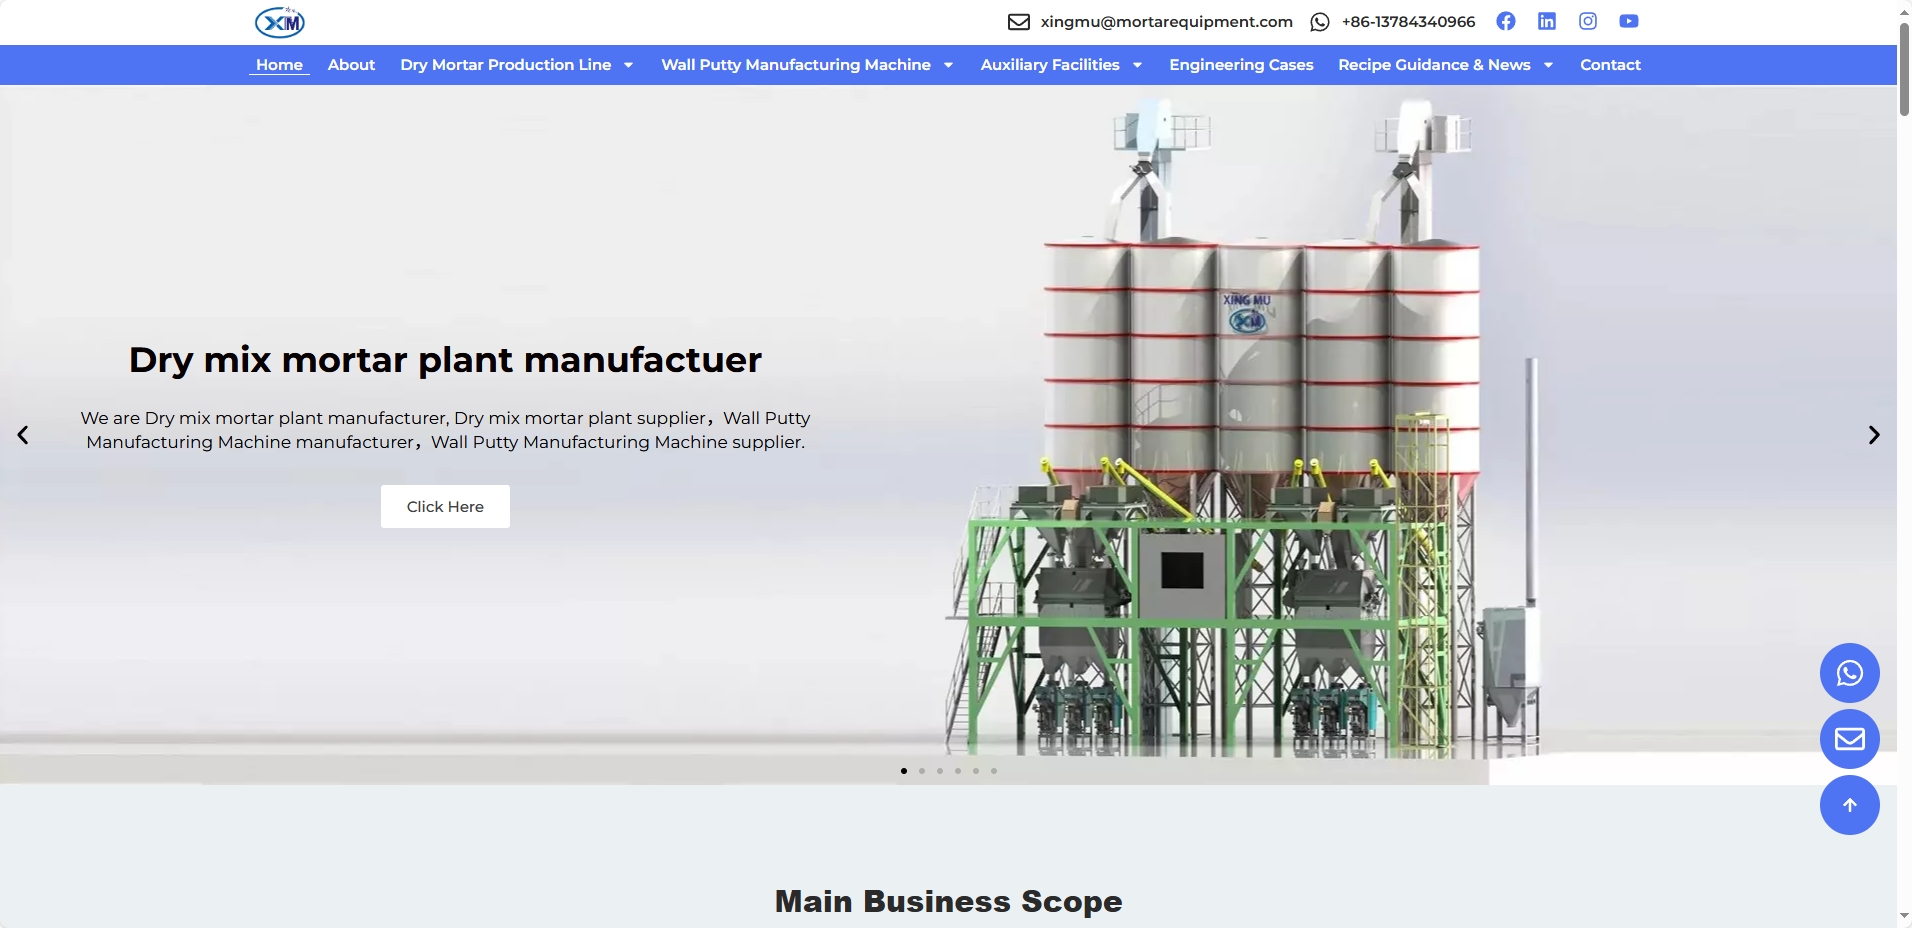Click the XM company logo
Image resolution: width=1912 pixels, height=928 pixels.
280,22
